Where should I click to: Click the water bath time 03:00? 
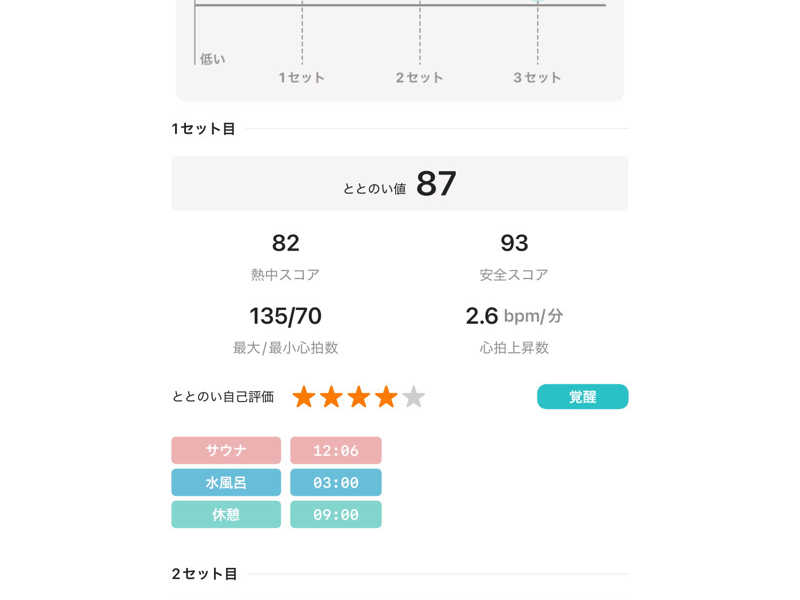pyautogui.click(x=336, y=482)
